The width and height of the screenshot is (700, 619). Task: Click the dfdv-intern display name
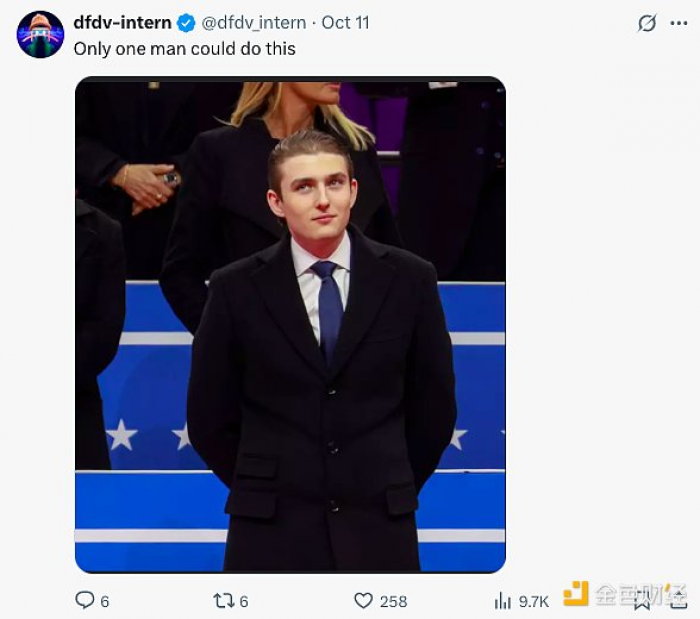point(122,23)
